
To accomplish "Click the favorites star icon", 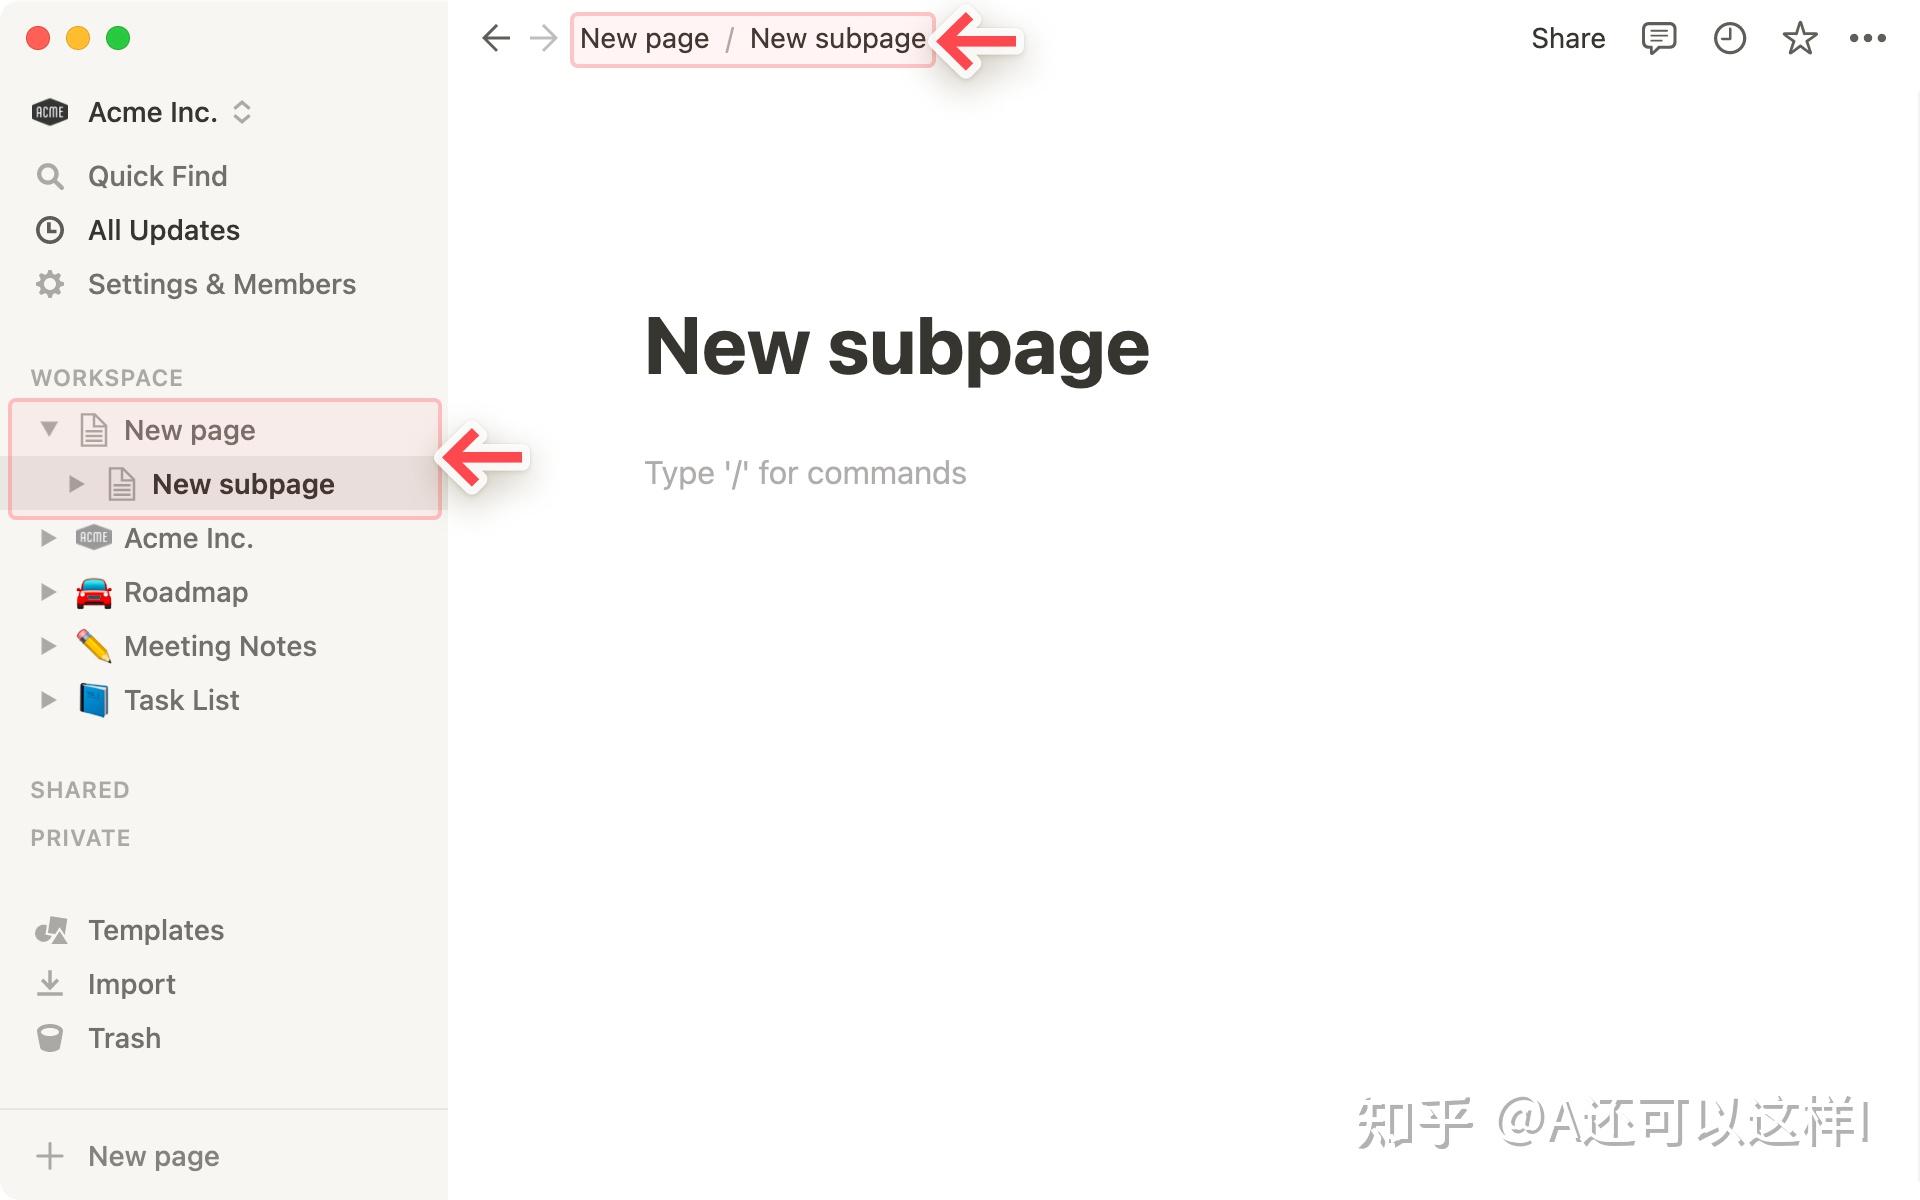I will [x=1800, y=37].
